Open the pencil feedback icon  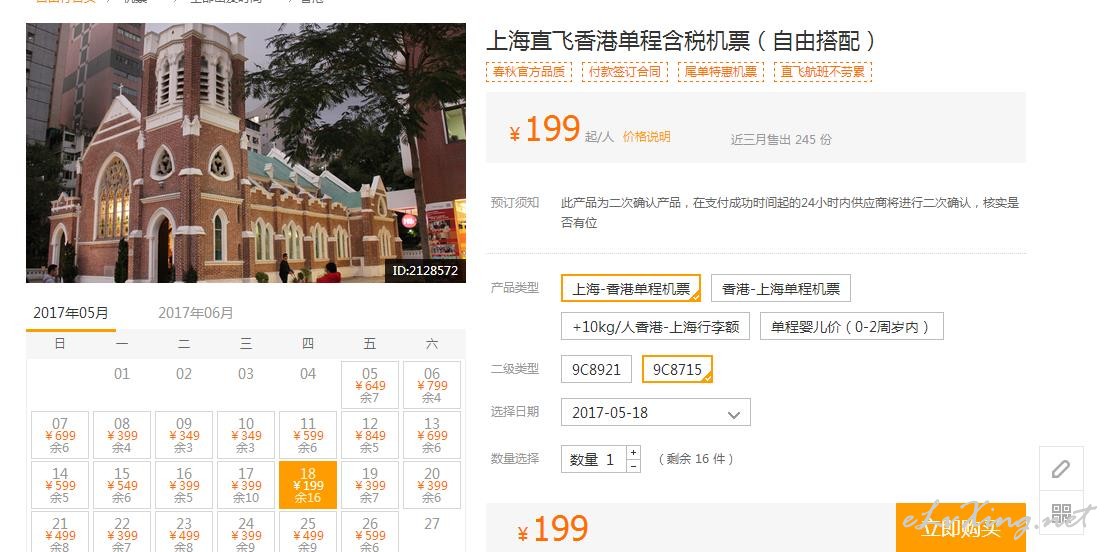tap(1061, 469)
